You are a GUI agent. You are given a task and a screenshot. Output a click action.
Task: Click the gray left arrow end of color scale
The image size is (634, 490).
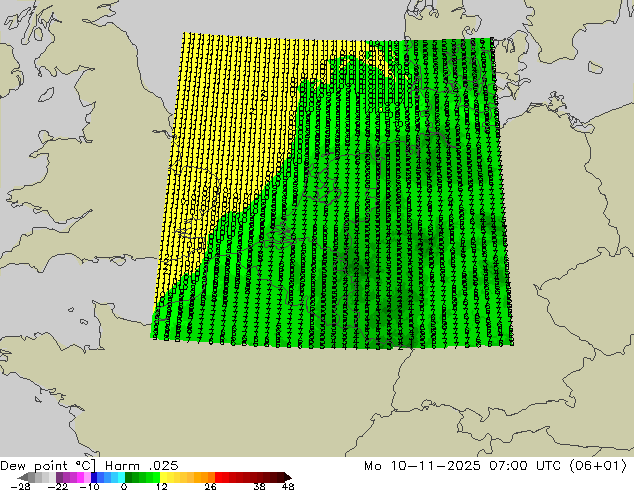(22, 477)
